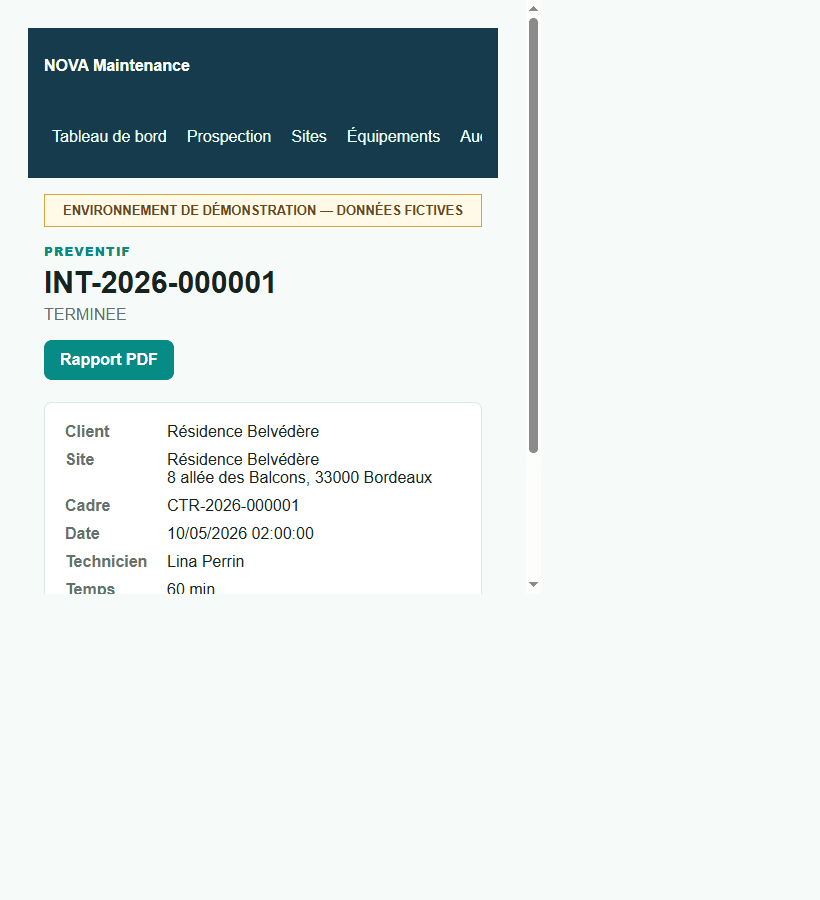Click the TERMINEE status text
Viewport: 820px width, 900px height.
[x=85, y=315]
